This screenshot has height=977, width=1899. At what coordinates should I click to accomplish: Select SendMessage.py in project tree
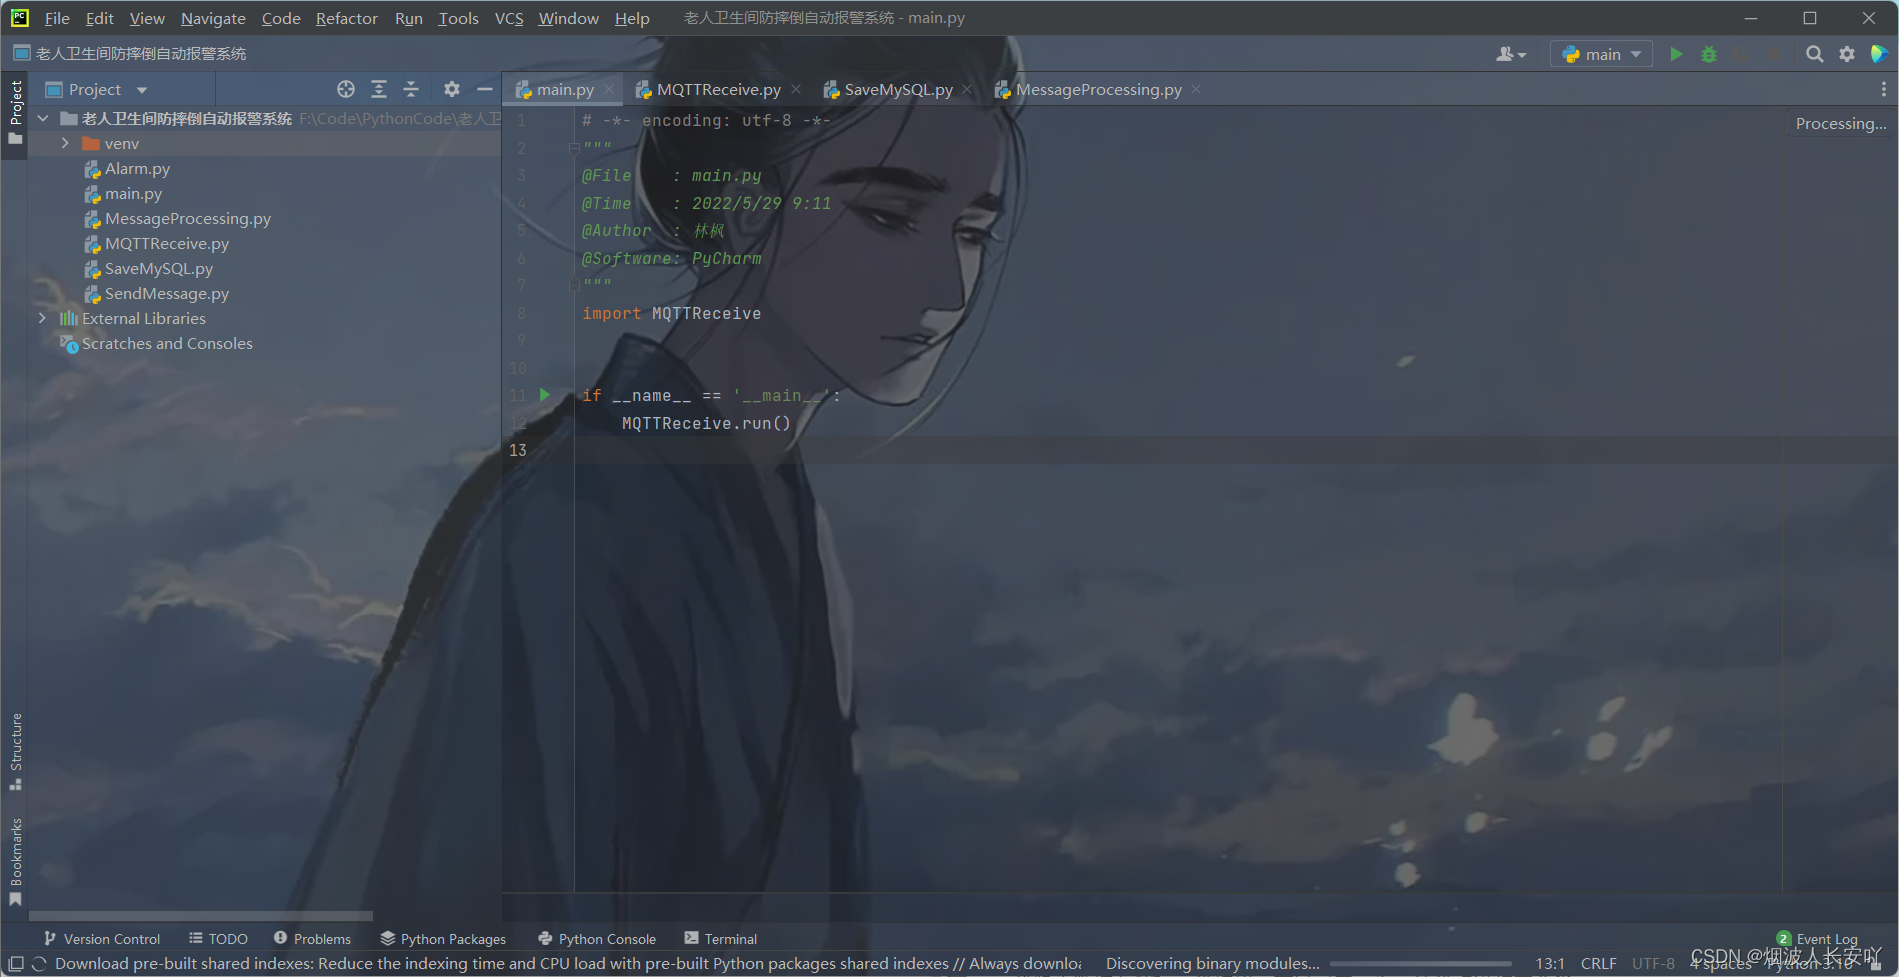coord(166,294)
